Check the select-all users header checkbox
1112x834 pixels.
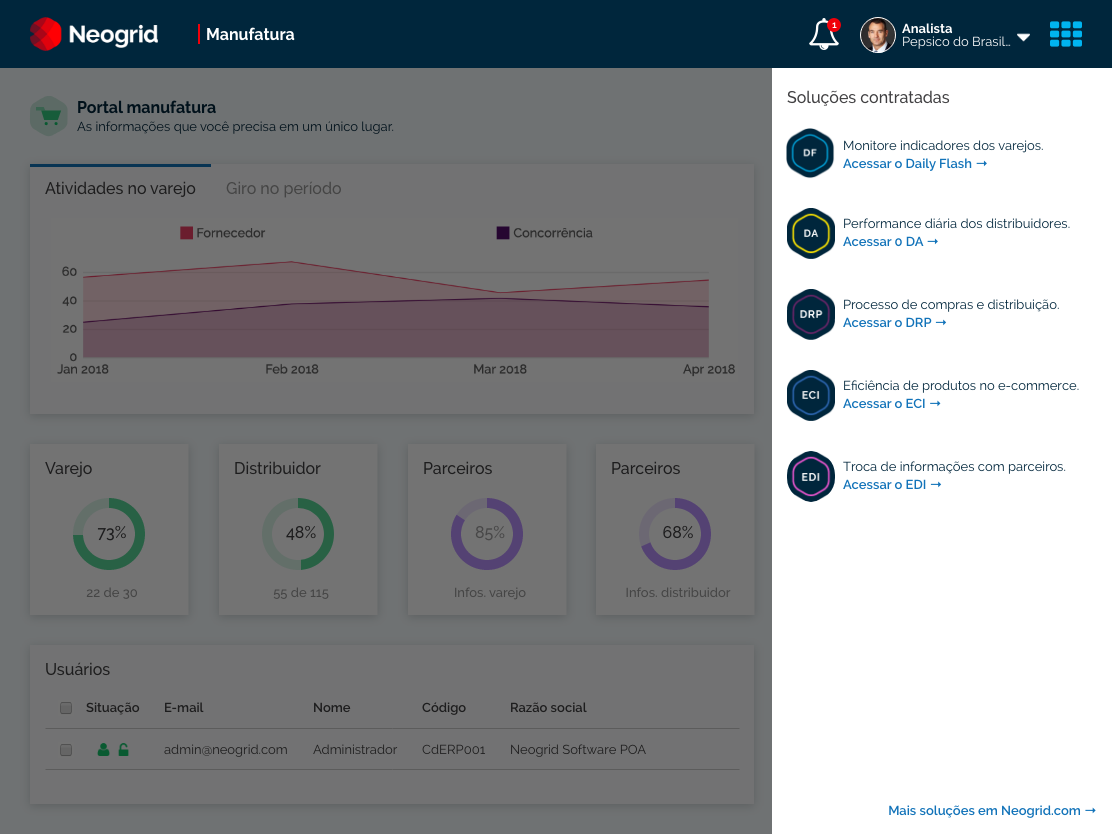click(66, 708)
